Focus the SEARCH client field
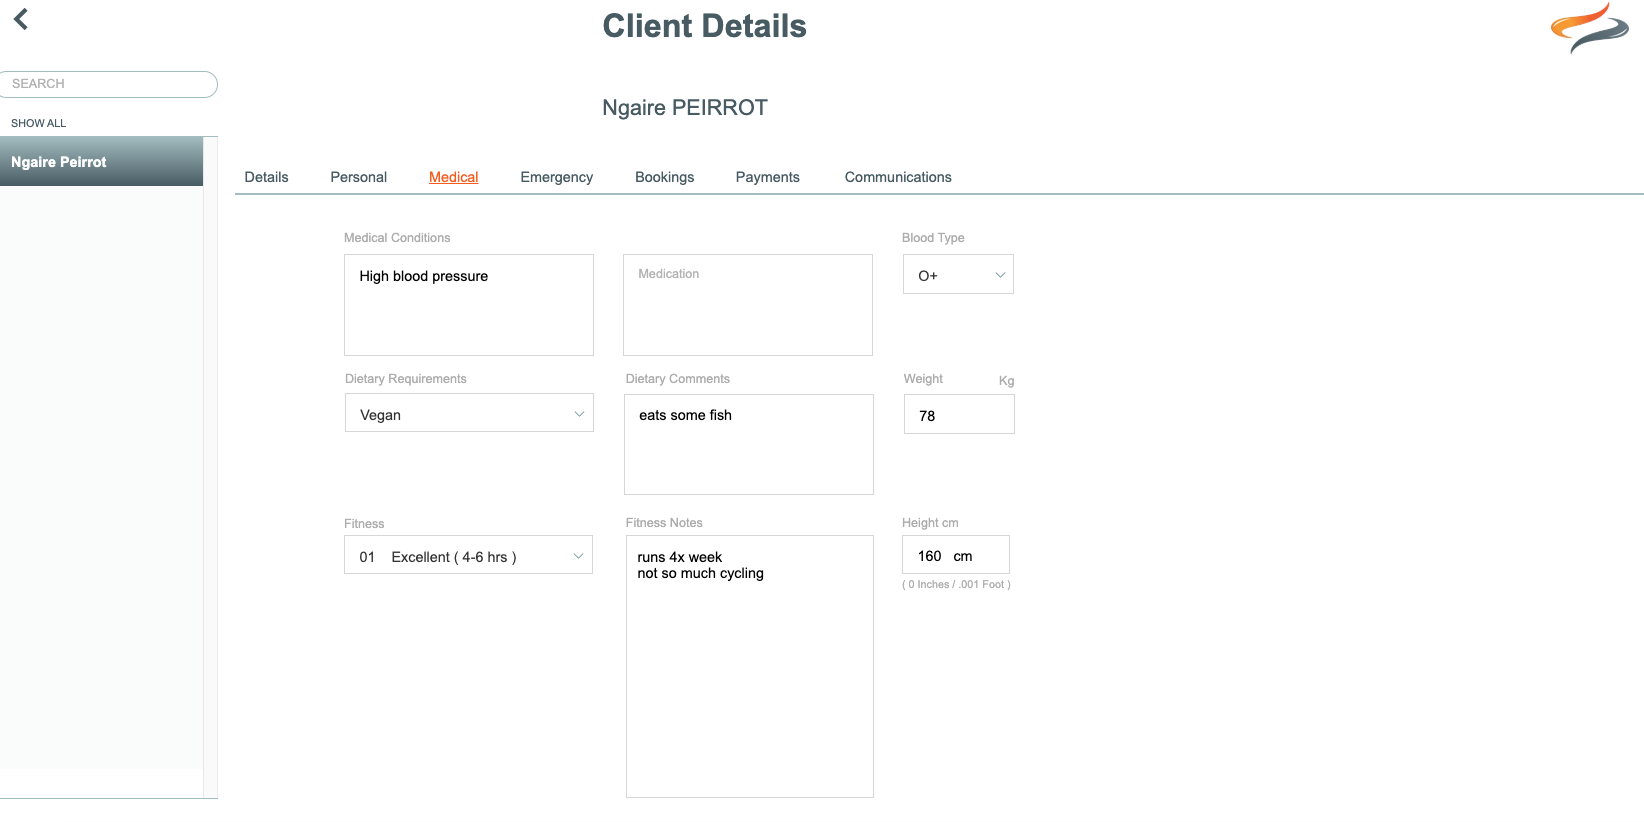Screen dimensions: 1644x822 pos(108,84)
